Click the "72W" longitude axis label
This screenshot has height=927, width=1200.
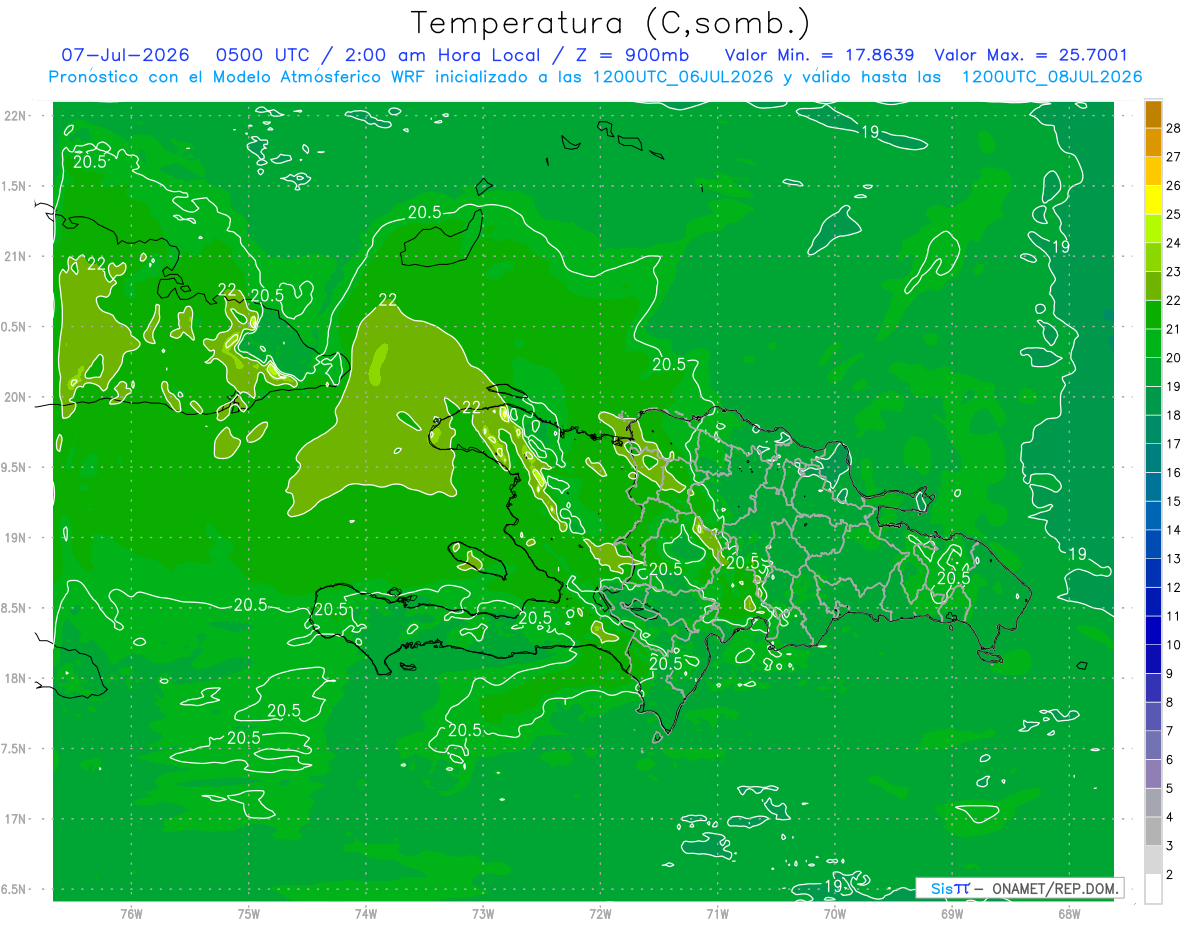click(600, 913)
